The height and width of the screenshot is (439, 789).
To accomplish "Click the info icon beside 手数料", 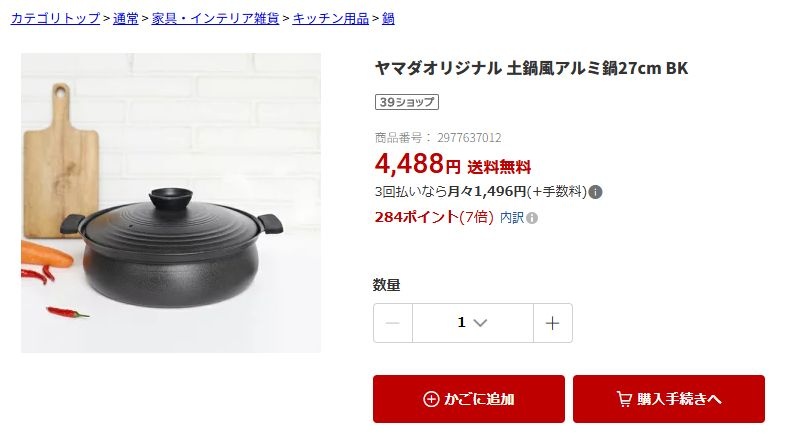I will click(x=595, y=192).
